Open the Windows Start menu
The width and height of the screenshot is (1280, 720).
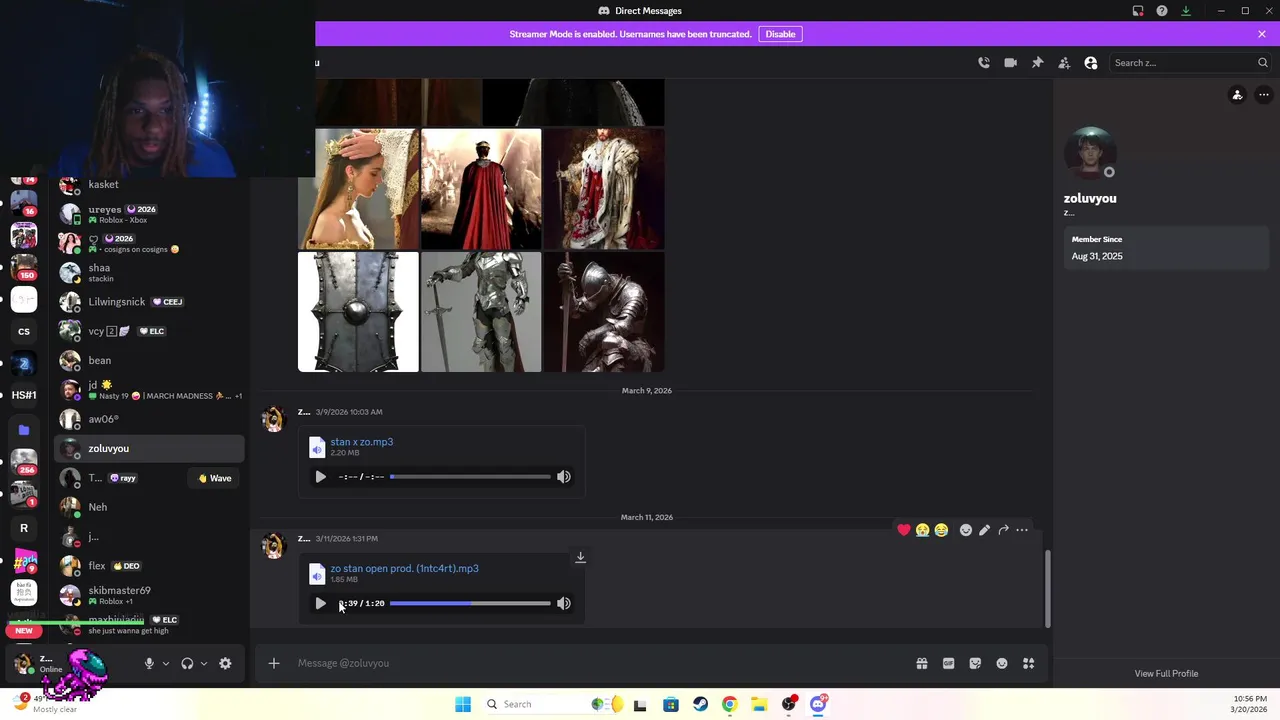click(x=463, y=704)
